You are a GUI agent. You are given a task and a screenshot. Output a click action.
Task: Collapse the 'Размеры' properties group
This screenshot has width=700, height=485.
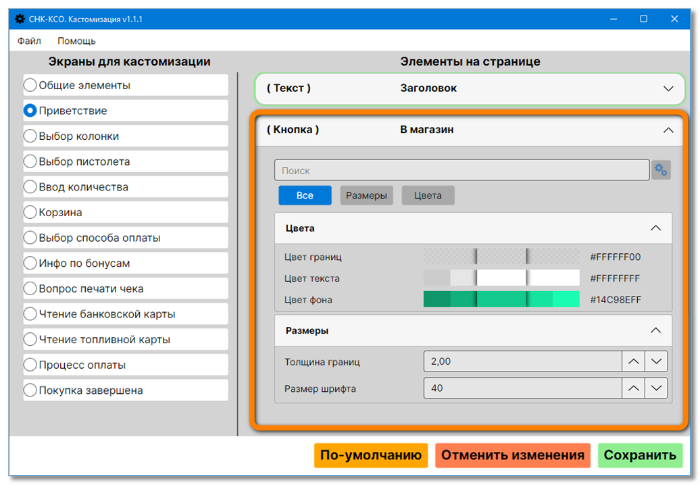click(655, 330)
